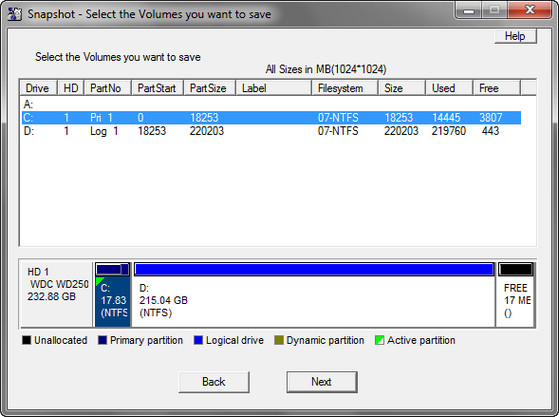Click the FREE unallocated space block
The image size is (559, 417).
pyautogui.click(x=516, y=295)
